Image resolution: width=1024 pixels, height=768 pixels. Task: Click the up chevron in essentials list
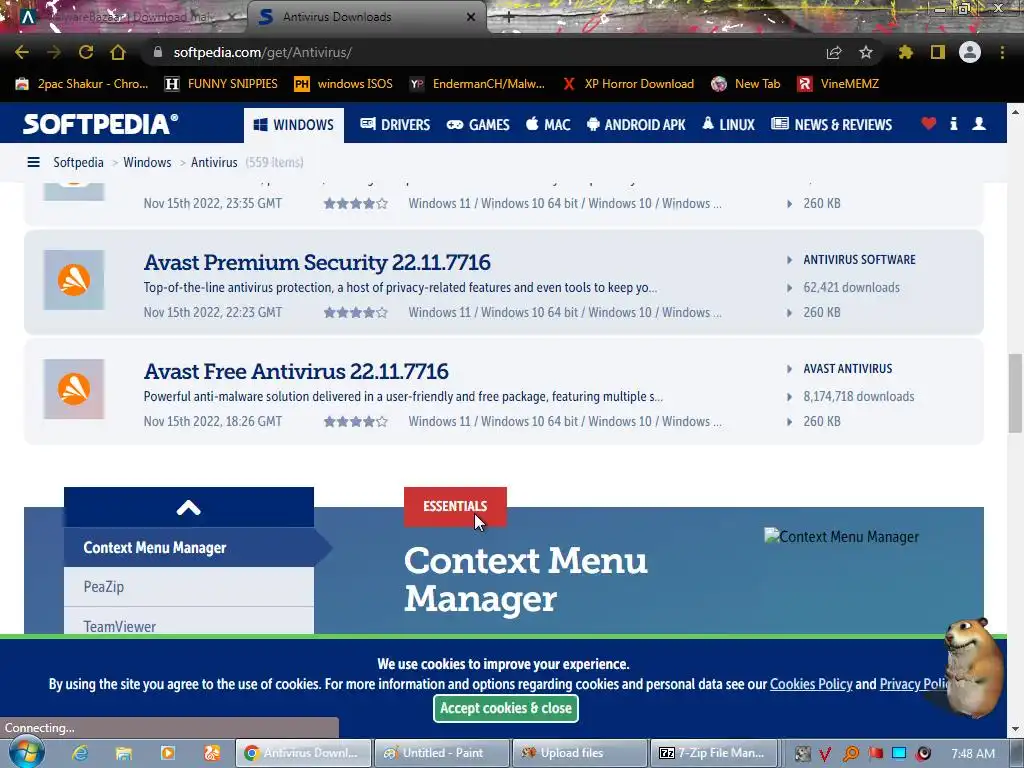click(189, 507)
